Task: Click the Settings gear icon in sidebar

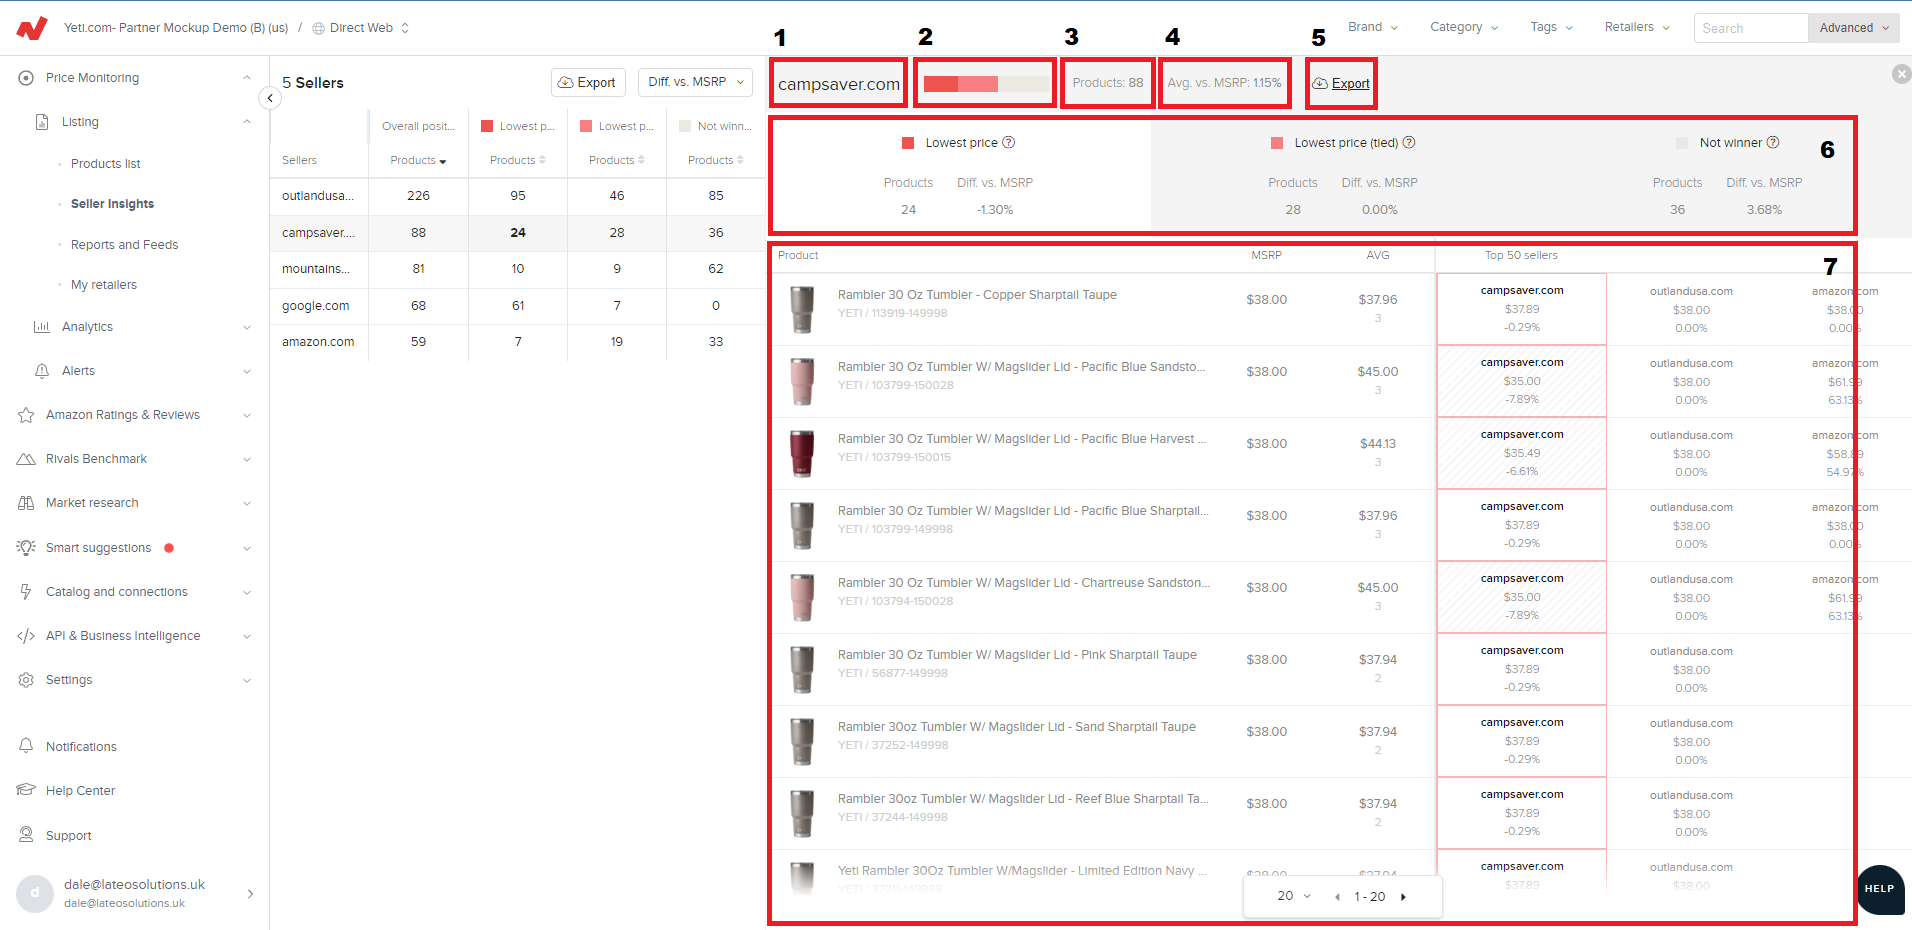Action: tap(26, 680)
